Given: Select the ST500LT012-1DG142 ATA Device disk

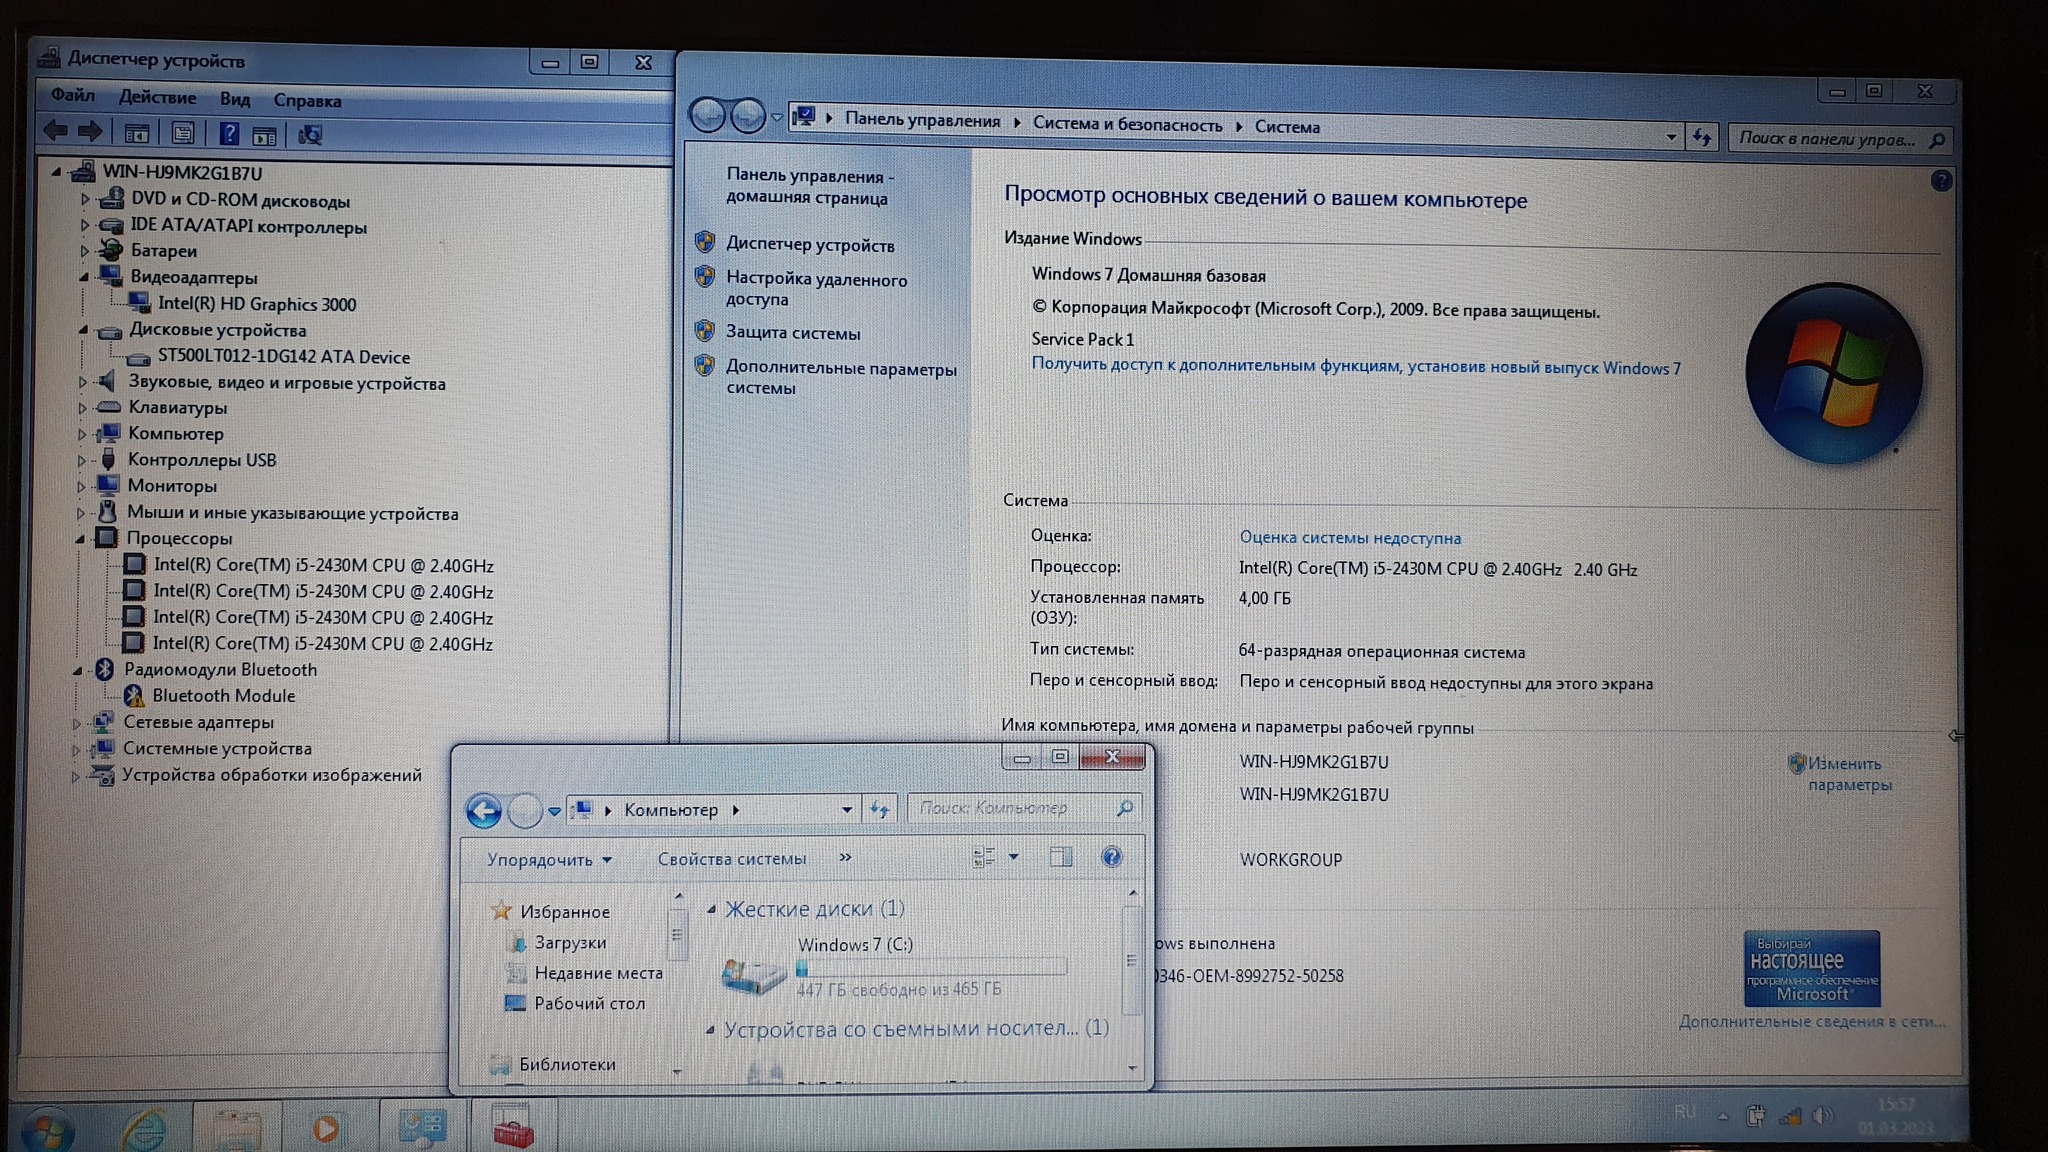Looking at the screenshot, I should [284, 357].
